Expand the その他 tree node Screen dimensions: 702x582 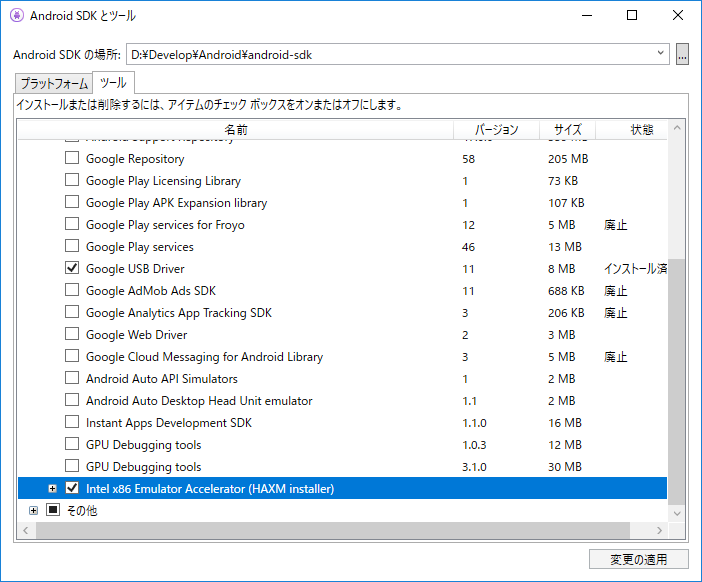(33, 510)
